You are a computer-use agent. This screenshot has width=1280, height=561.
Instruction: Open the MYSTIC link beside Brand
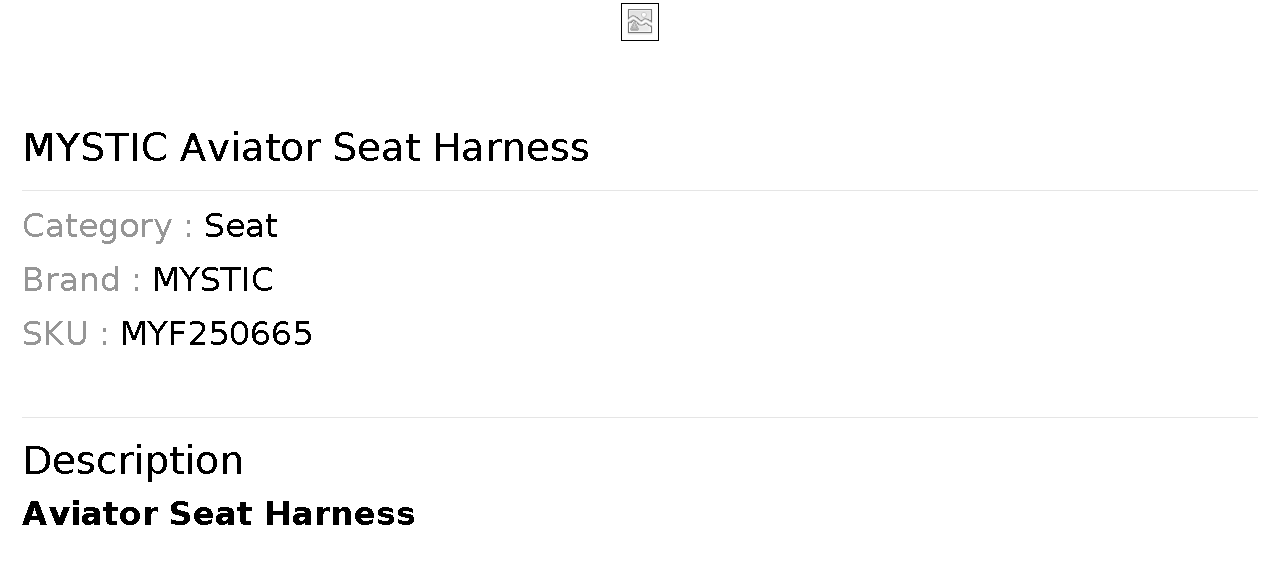pyautogui.click(x=212, y=280)
